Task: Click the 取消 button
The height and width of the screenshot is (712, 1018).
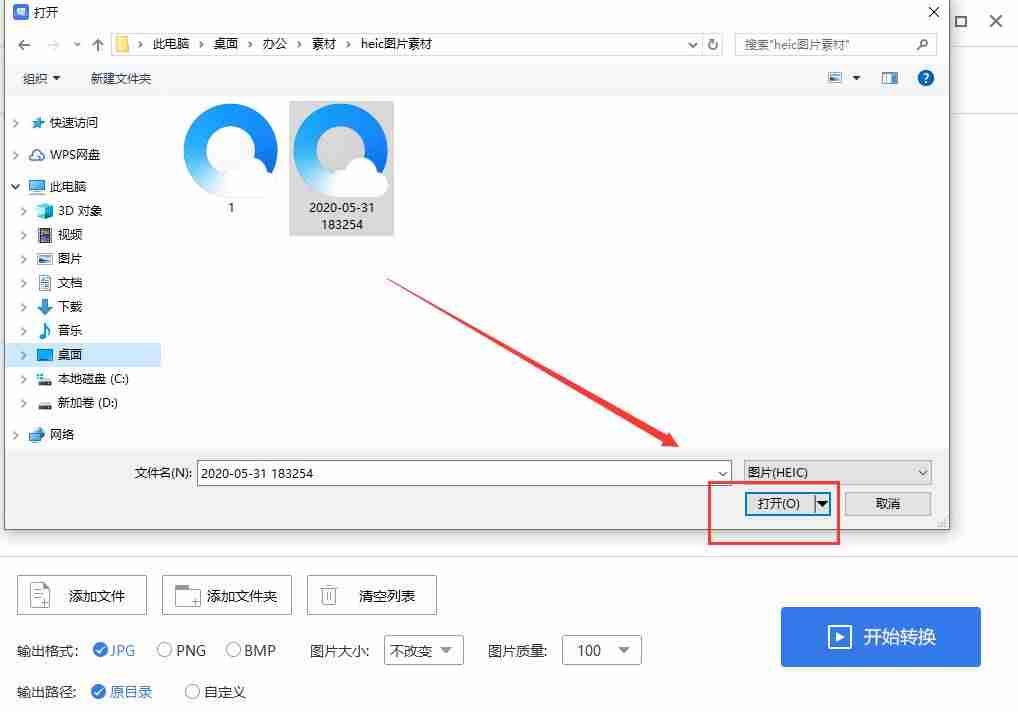Action: tap(888, 504)
